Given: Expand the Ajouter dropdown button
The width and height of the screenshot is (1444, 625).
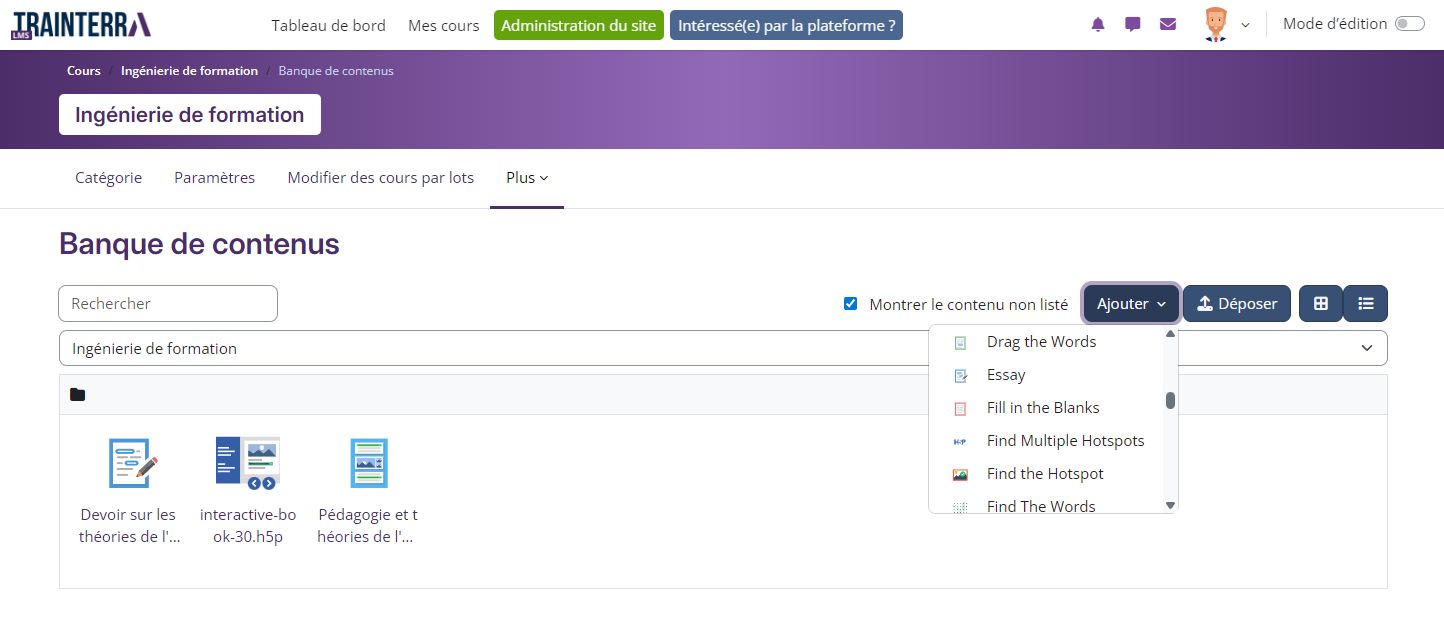Looking at the screenshot, I should pyautogui.click(x=1131, y=304).
